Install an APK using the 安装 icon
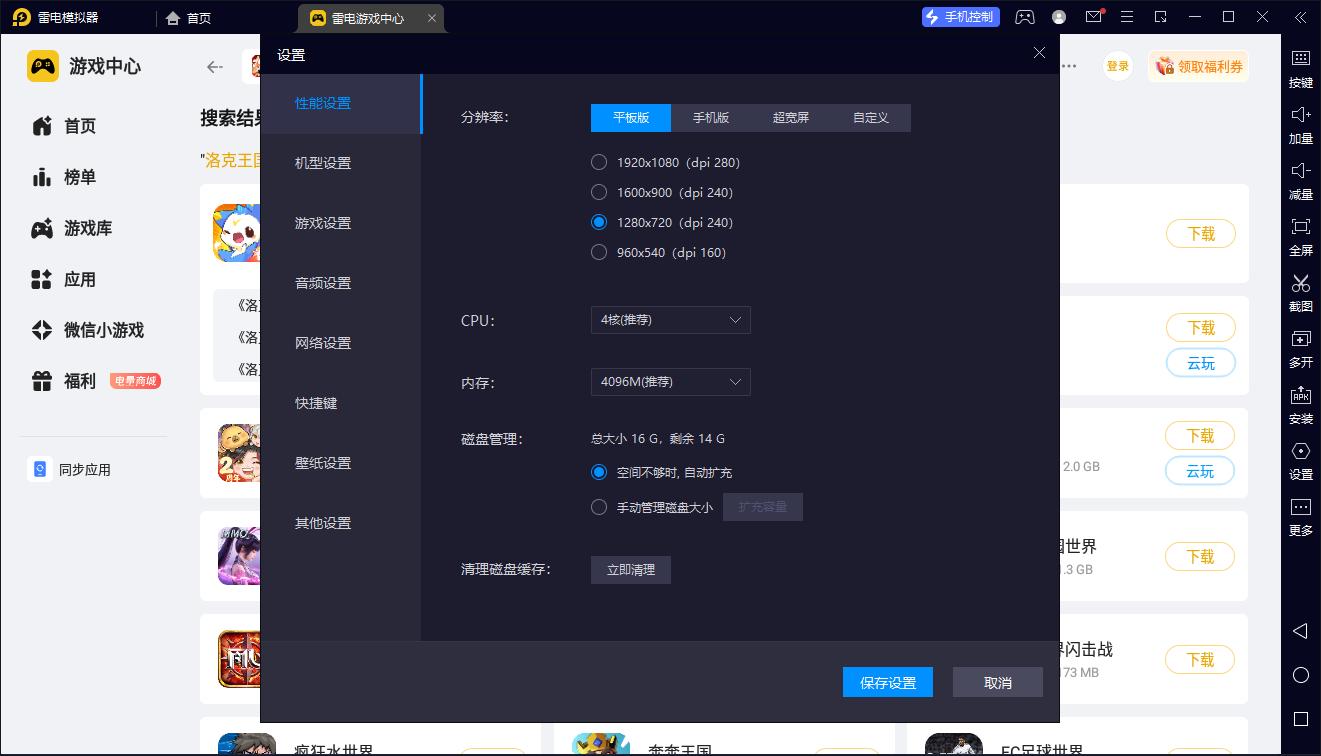The image size is (1321, 756). (1300, 403)
